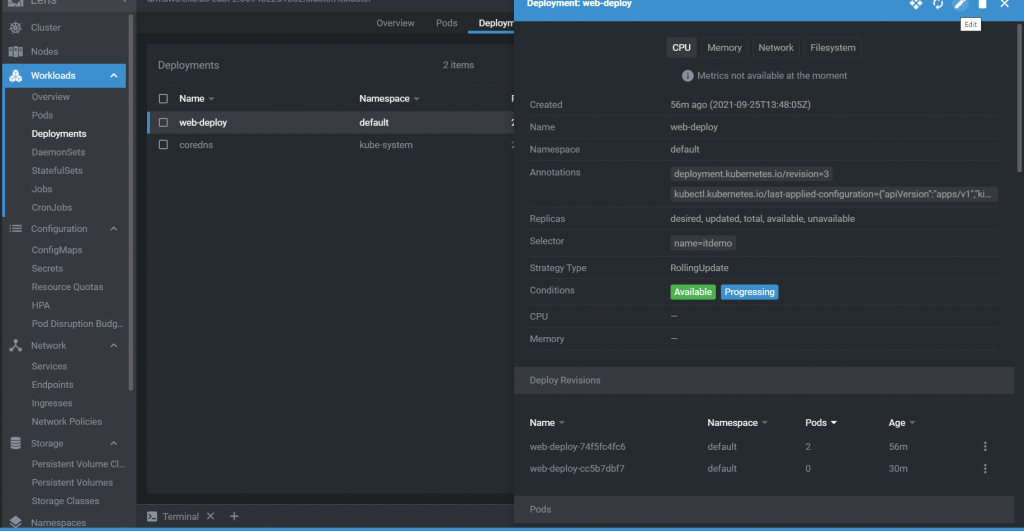1024x531 pixels.
Task: Check the coredns row checkbox
Action: pyautogui.click(x=163, y=145)
